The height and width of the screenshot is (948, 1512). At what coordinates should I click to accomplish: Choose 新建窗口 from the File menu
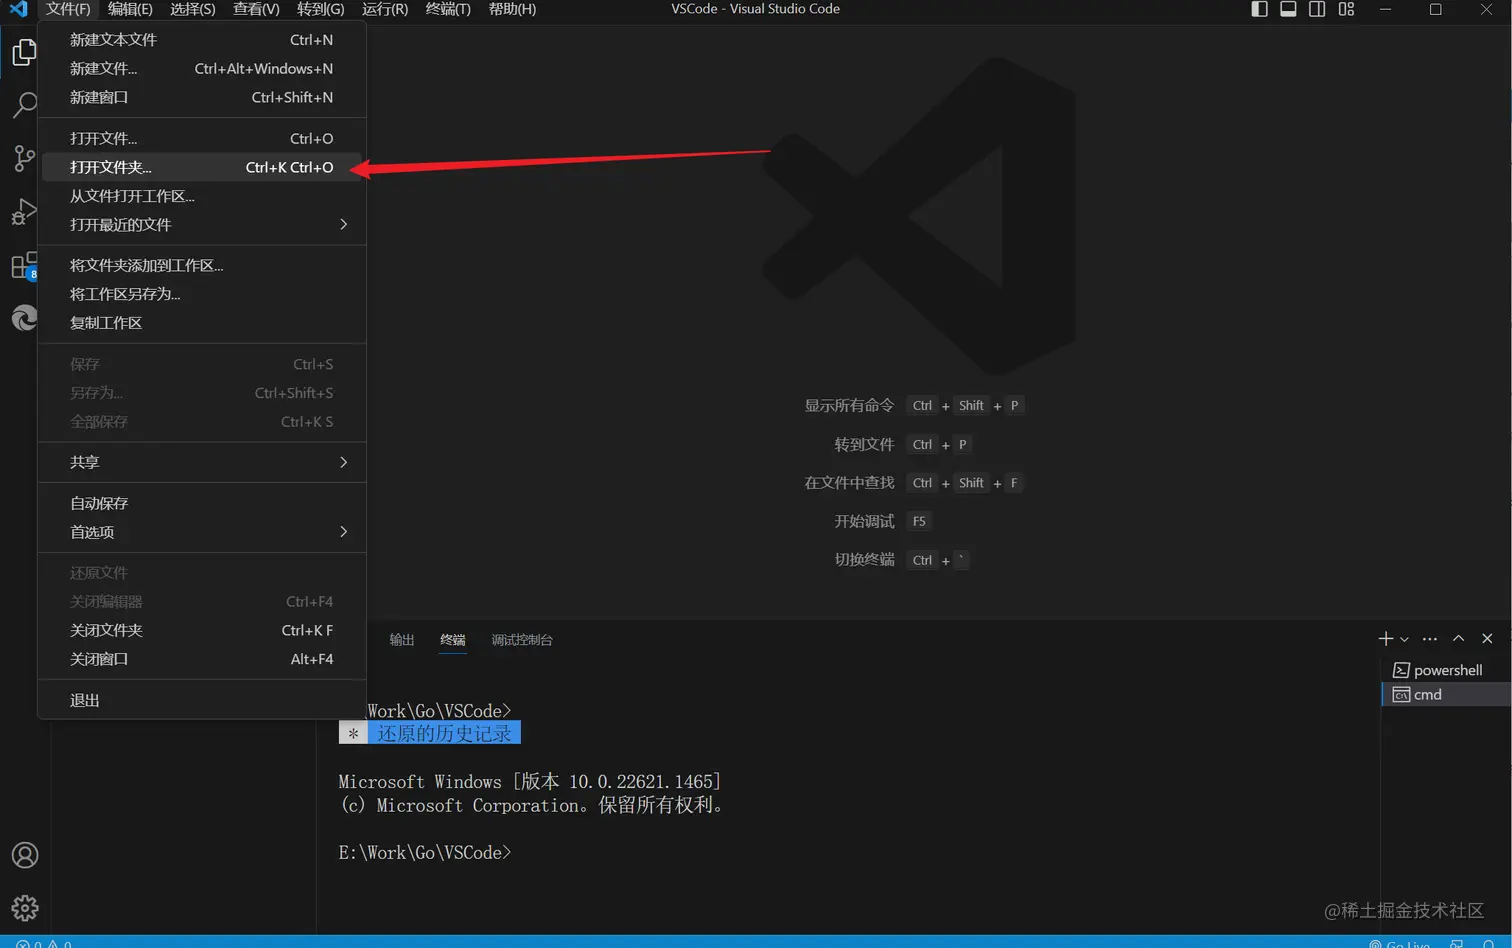(x=202, y=97)
